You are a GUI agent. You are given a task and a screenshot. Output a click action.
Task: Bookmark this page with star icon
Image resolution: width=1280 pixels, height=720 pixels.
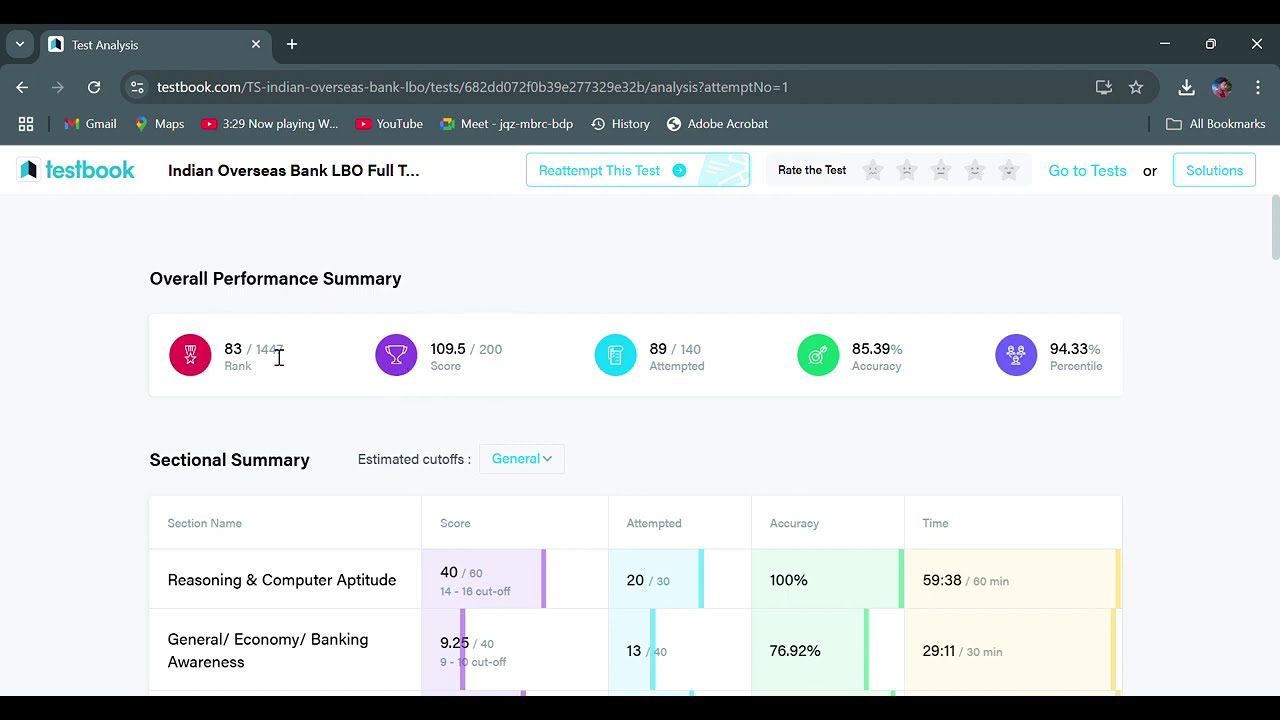[x=1136, y=87]
